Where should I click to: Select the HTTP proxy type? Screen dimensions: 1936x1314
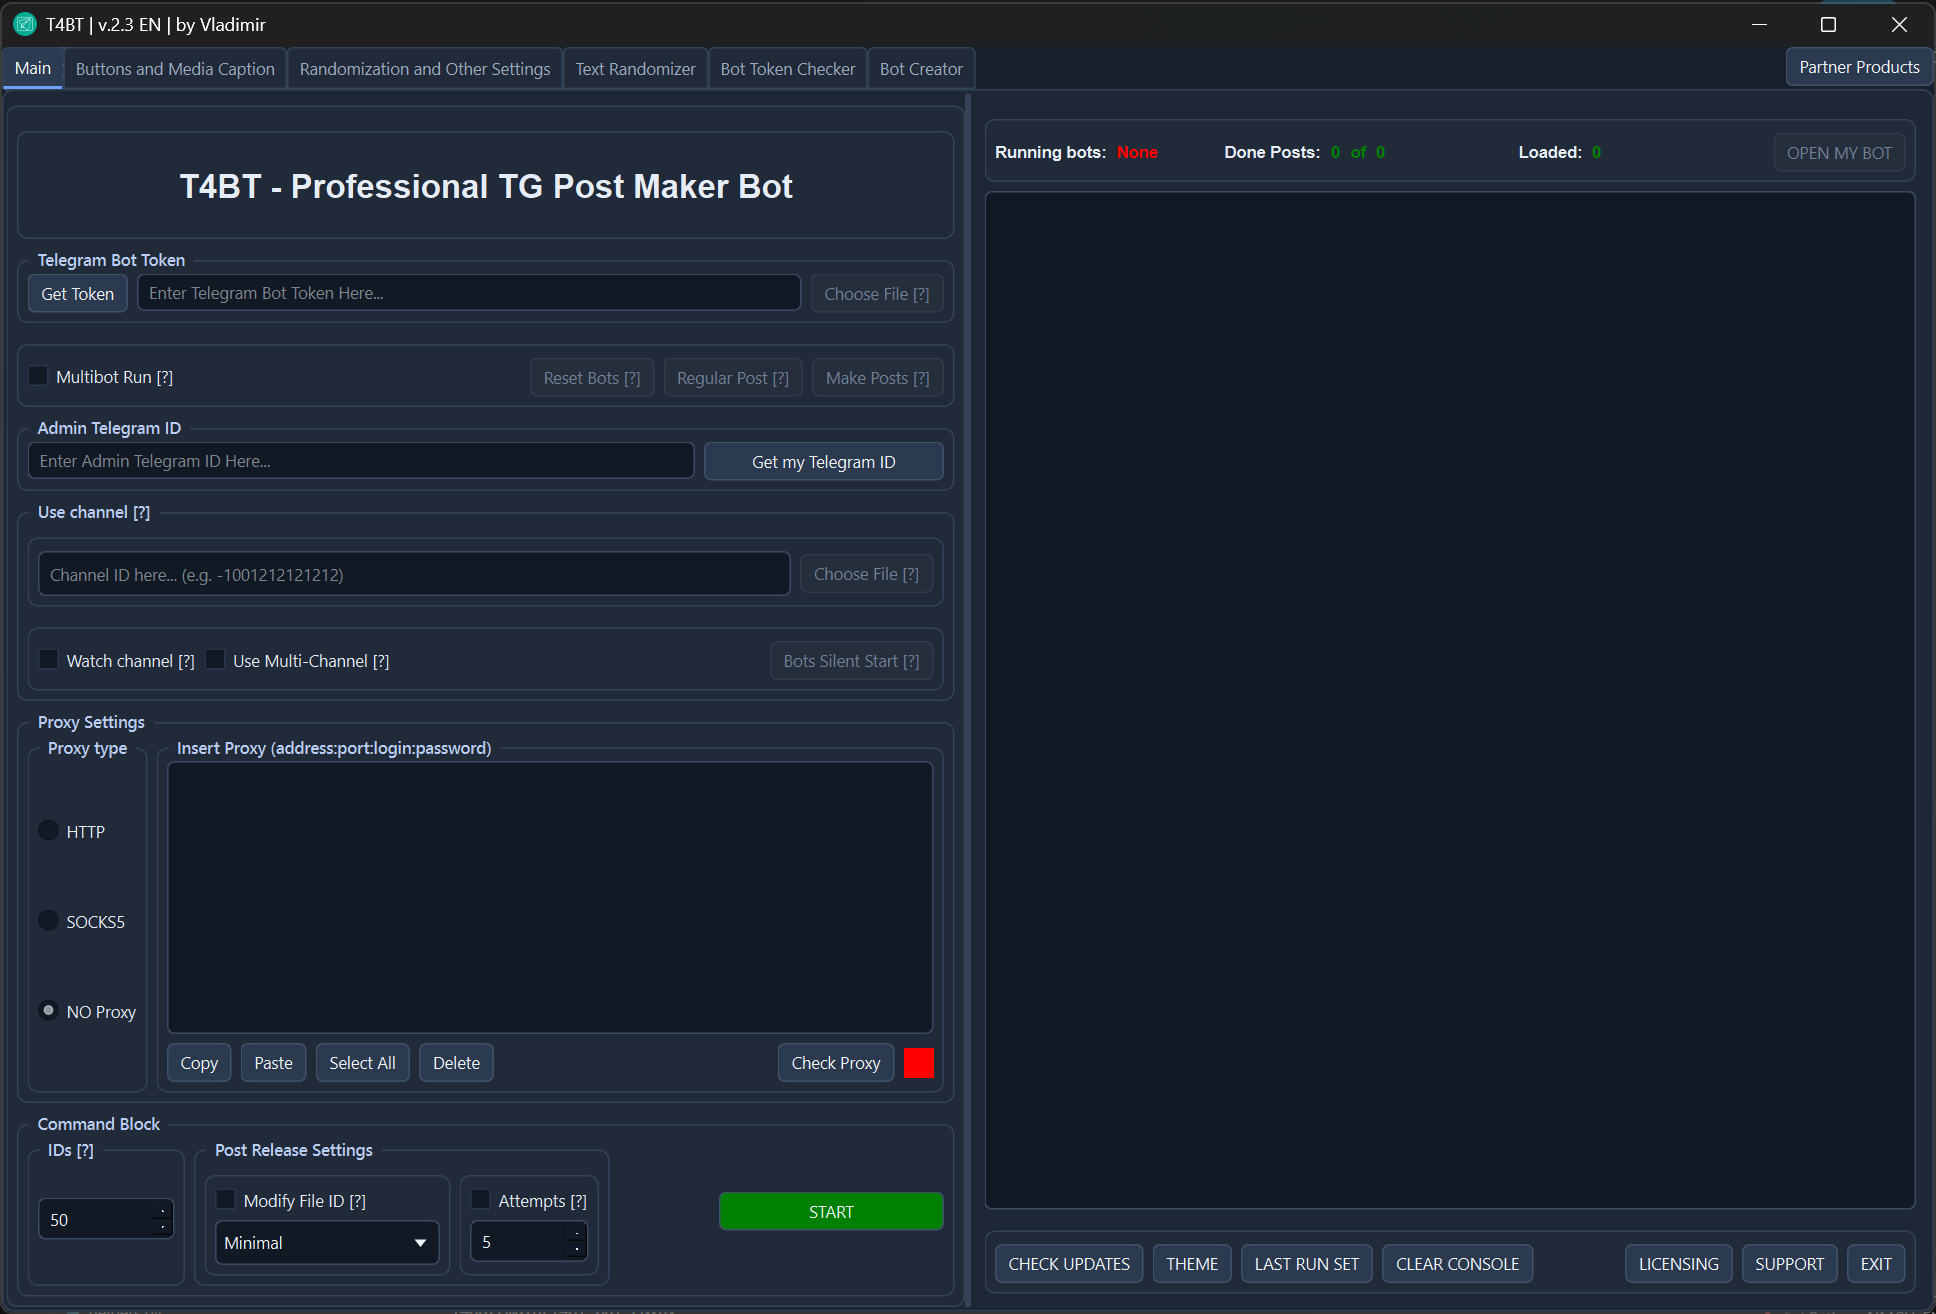click(49, 831)
